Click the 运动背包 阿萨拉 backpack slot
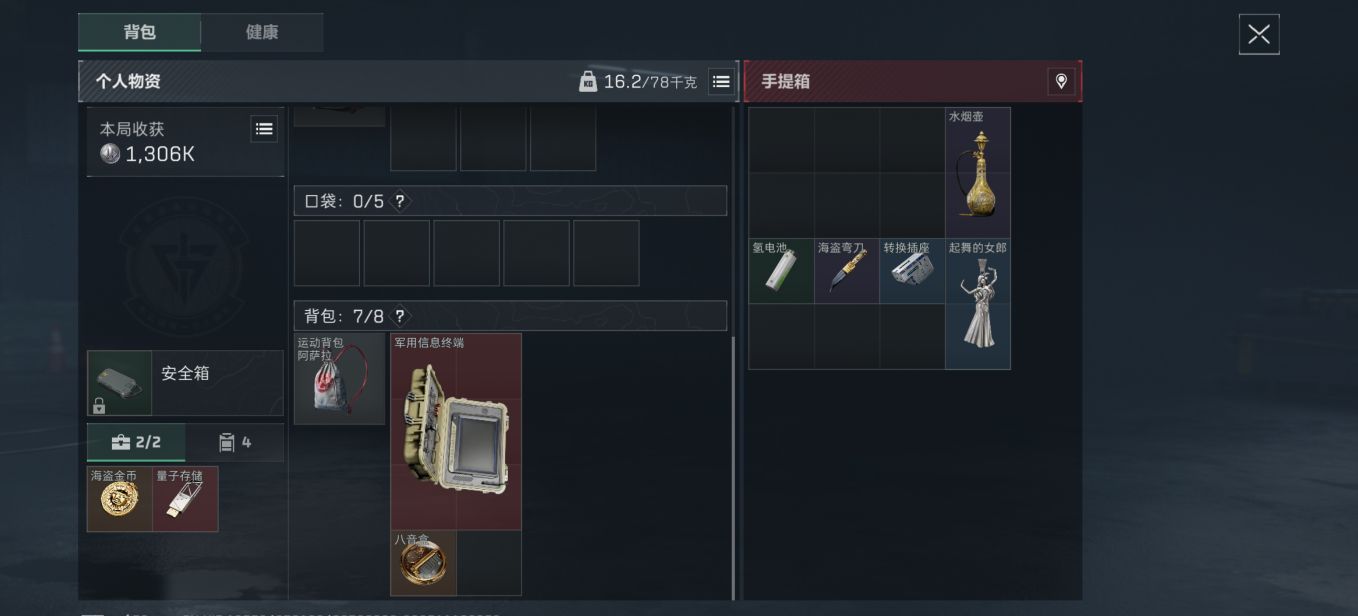Image resolution: width=1358 pixels, height=616 pixels. (x=340, y=379)
